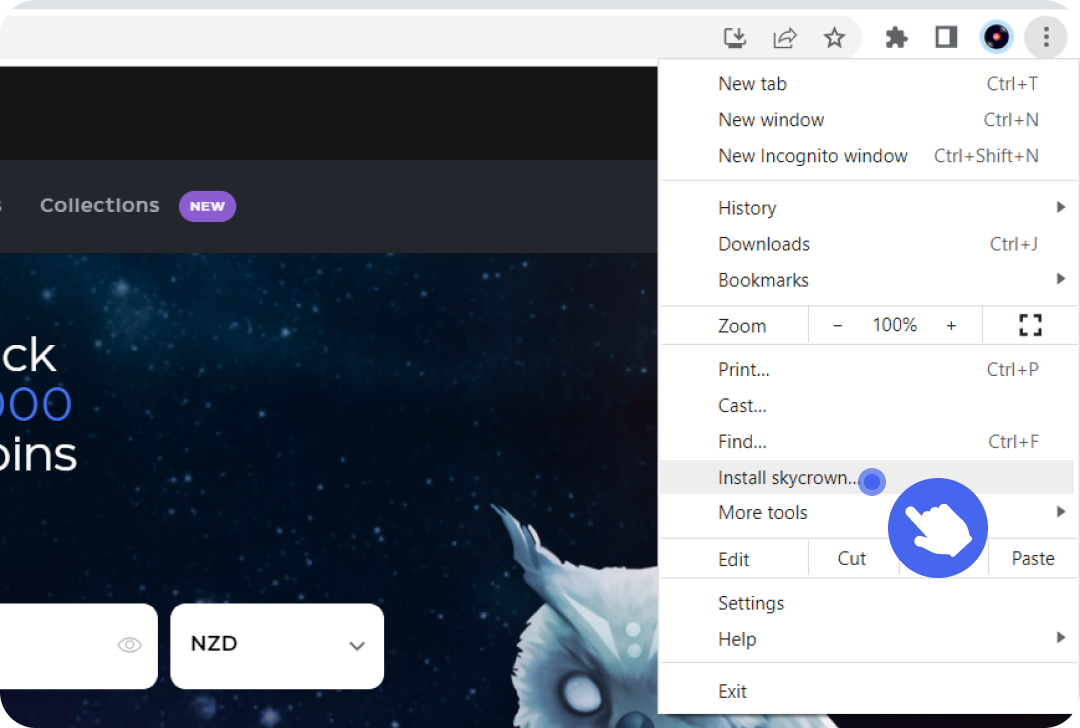Select New tab menu item
The height and width of the screenshot is (728, 1080).
[x=866, y=84]
